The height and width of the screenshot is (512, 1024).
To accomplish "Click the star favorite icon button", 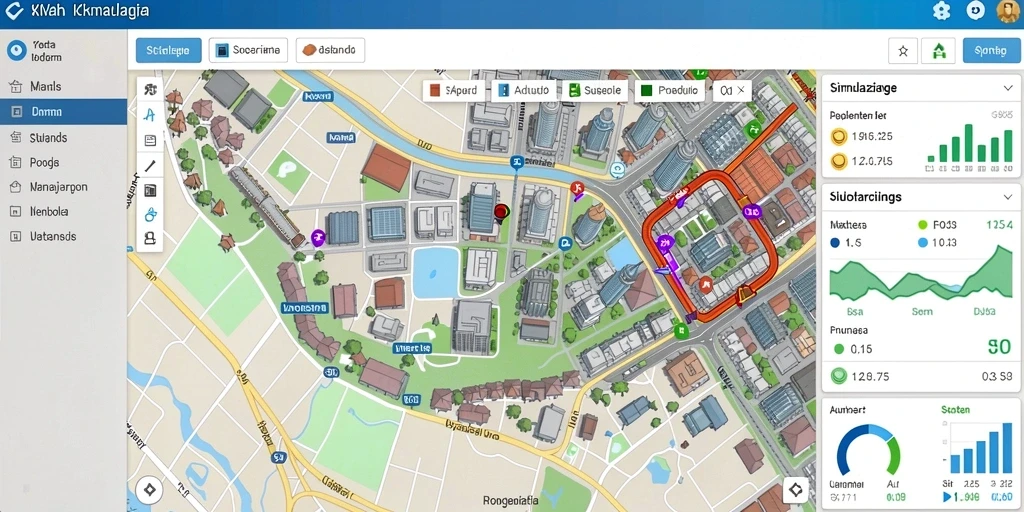I will (x=903, y=51).
